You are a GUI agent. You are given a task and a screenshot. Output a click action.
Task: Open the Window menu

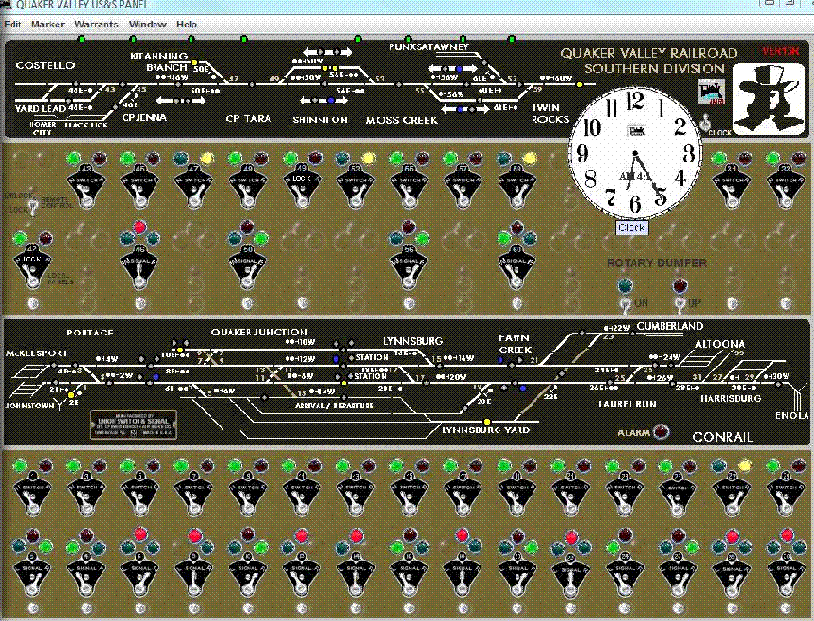[147, 24]
